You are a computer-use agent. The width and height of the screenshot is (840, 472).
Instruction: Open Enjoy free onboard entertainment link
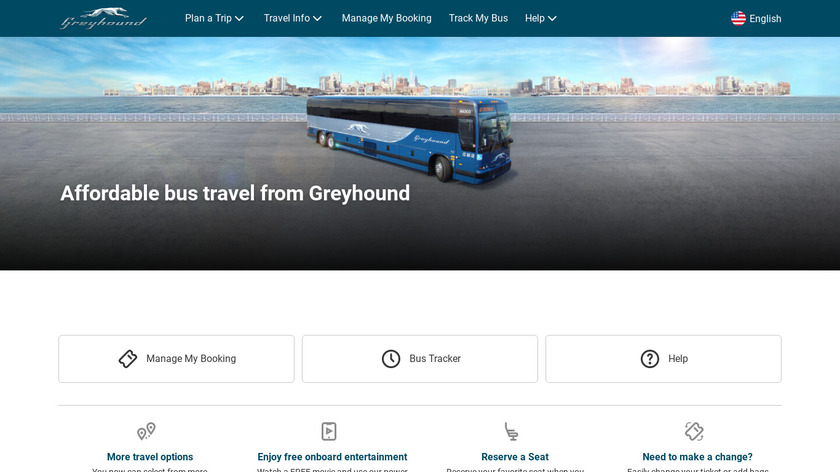(x=332, y=457)
